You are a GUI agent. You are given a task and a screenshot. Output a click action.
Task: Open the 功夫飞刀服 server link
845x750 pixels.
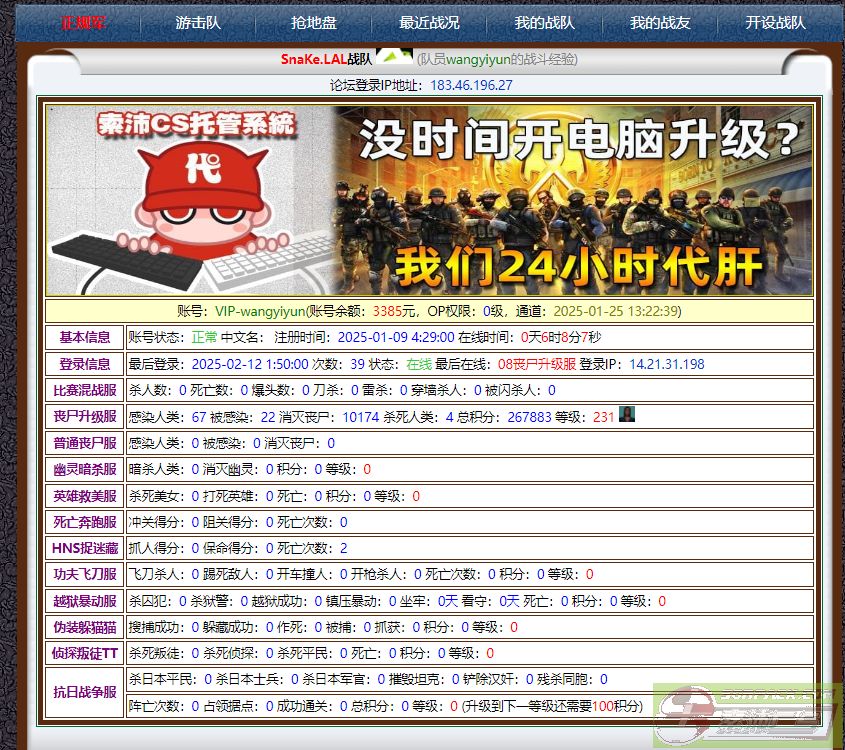click(x=85, y=574)
